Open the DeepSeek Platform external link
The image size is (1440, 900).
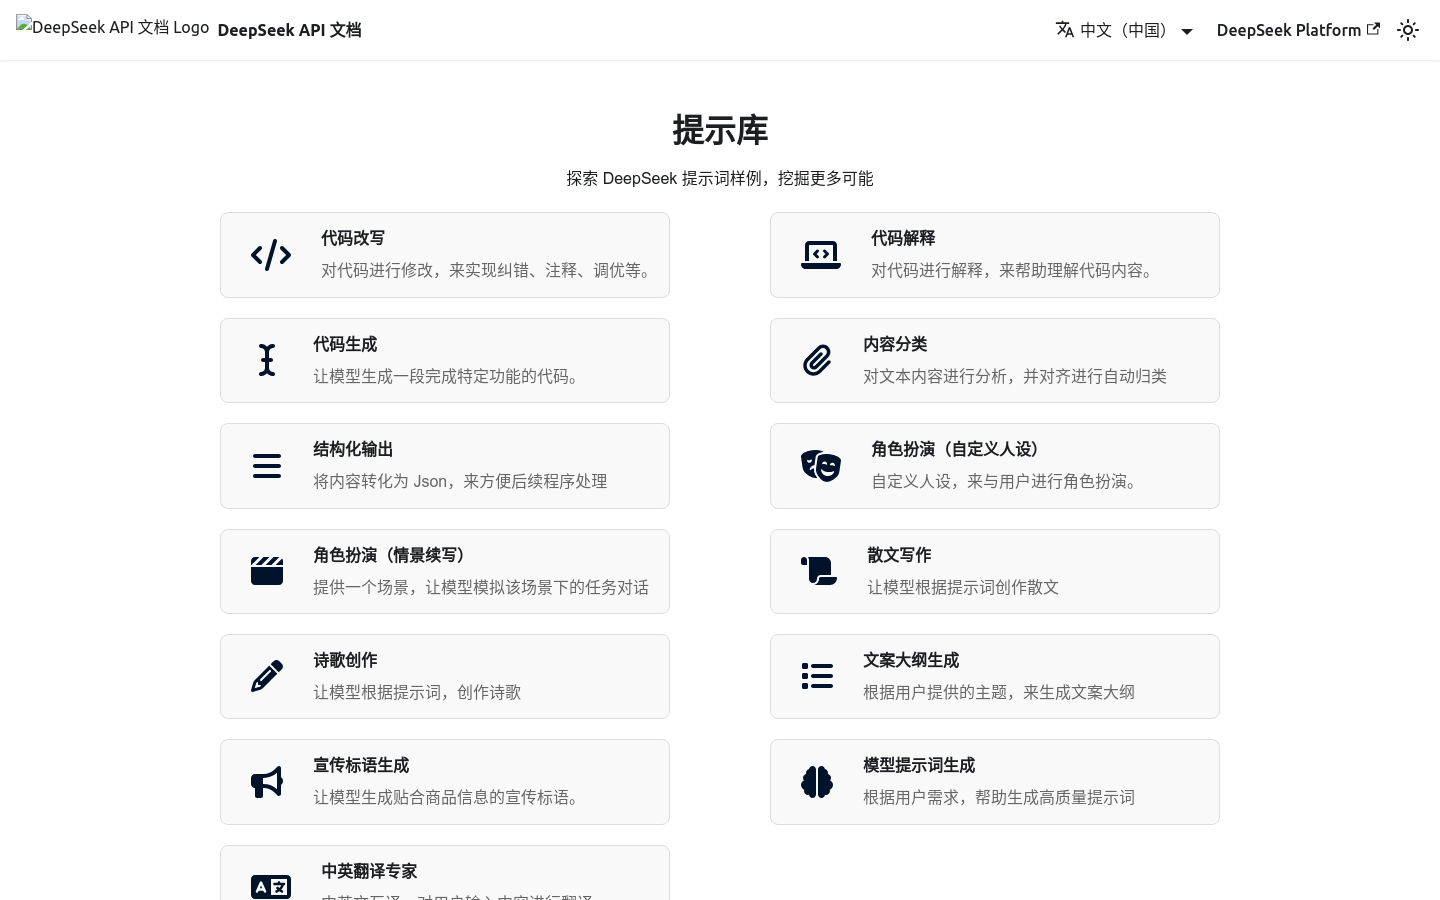pos(1297,30)
